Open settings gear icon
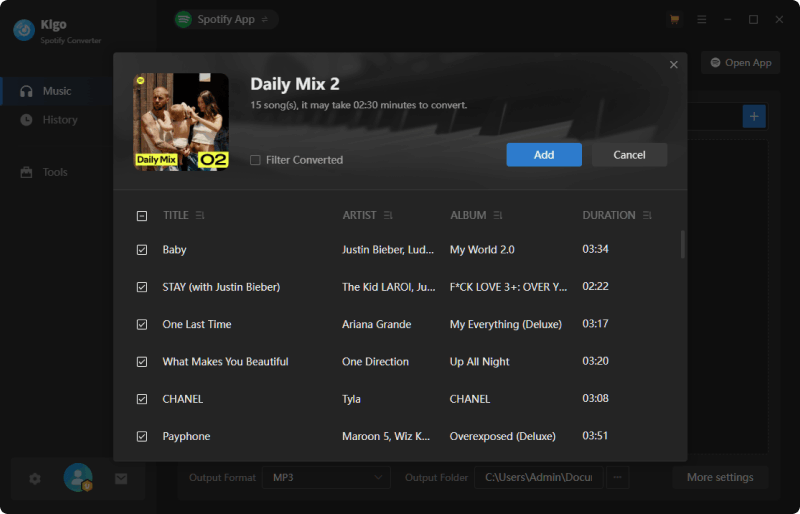Screen dimensions: 800x514 click(x=35, y=479)
